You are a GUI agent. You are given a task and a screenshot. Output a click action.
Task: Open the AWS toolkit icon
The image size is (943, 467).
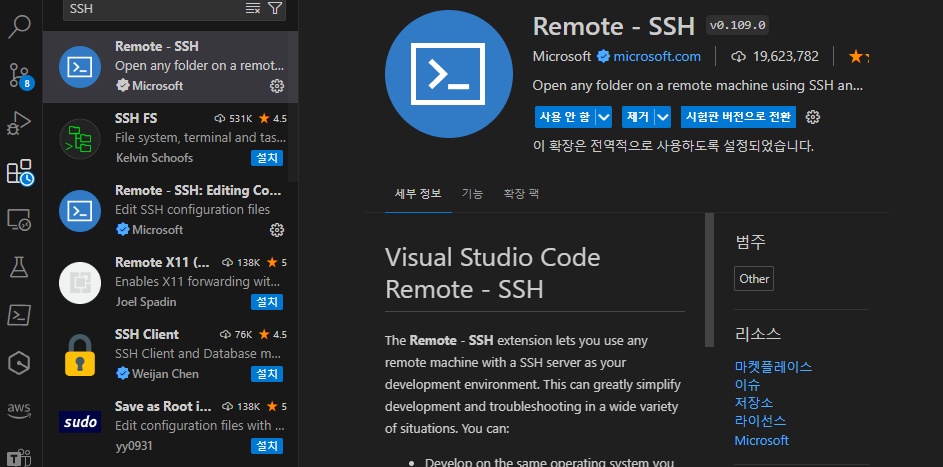(x=19, y=411)
